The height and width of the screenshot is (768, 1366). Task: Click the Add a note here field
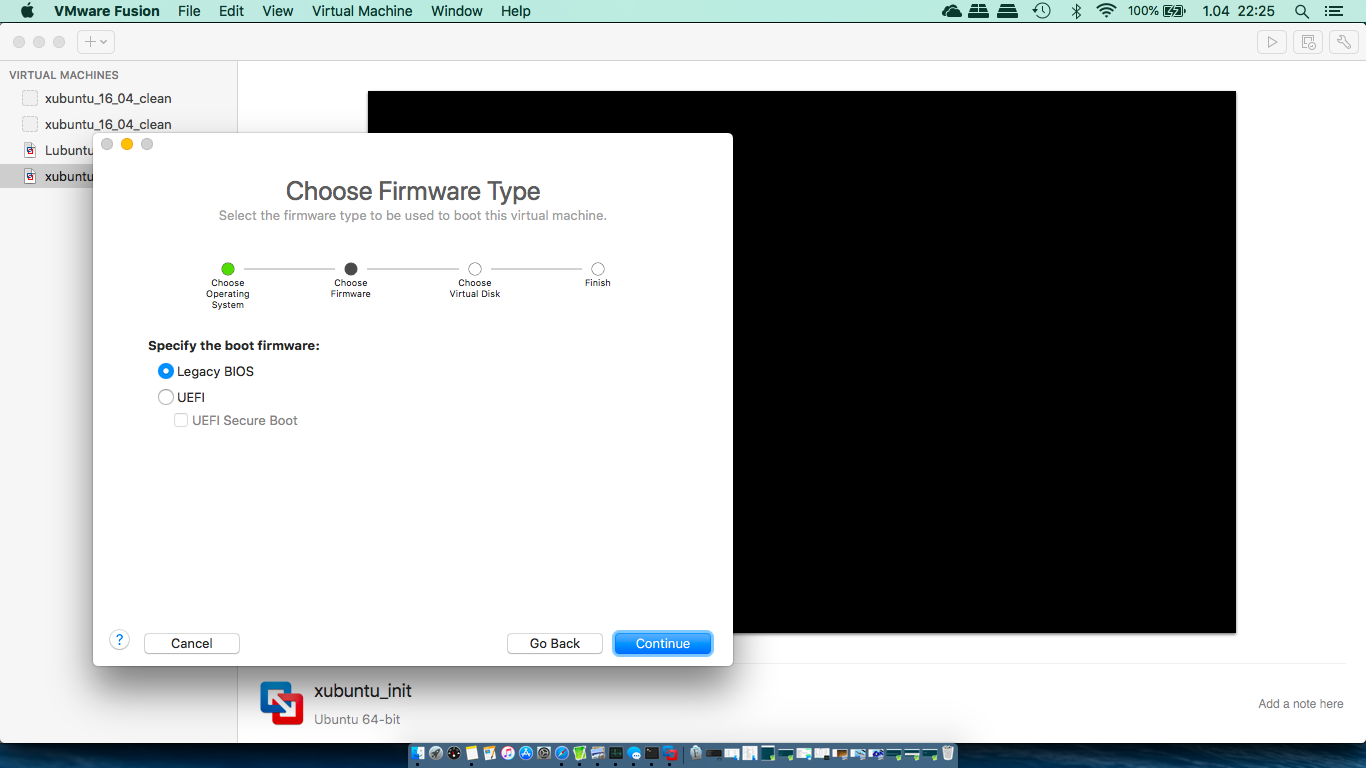(1300, 704)
